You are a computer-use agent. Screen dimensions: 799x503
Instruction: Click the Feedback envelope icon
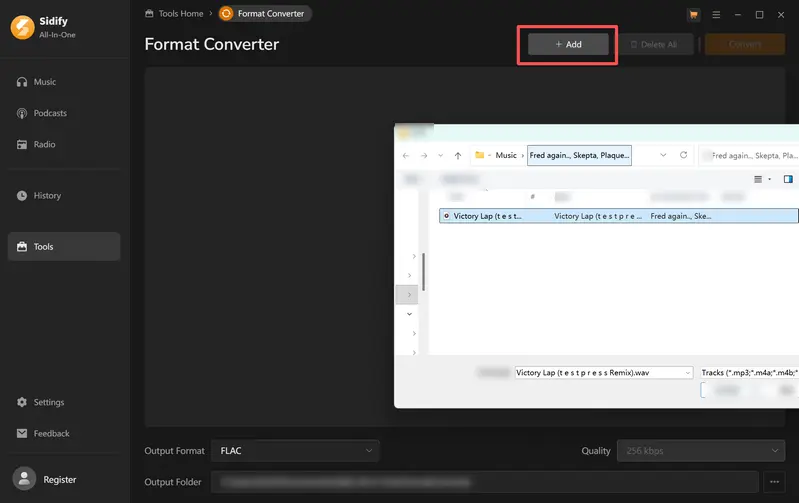(x=22, y=434)
